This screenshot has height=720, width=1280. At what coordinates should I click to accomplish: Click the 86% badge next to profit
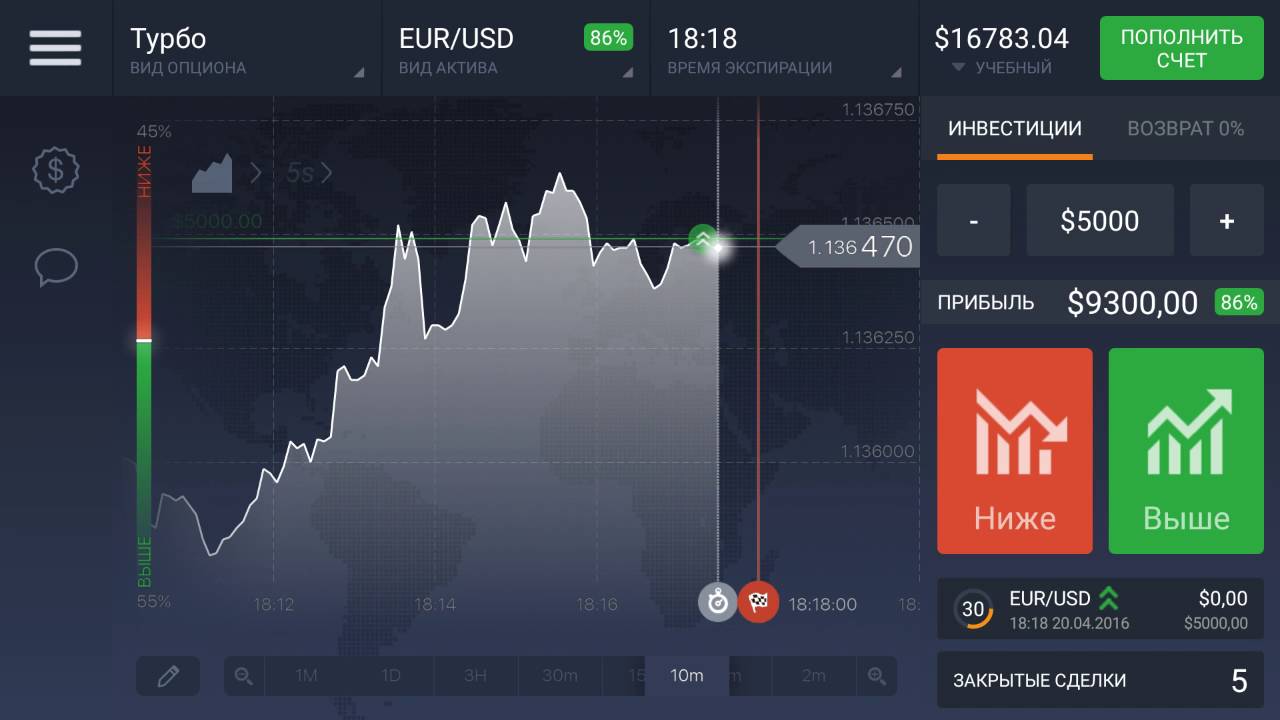pyautogui.click(x=1238, y=302)
